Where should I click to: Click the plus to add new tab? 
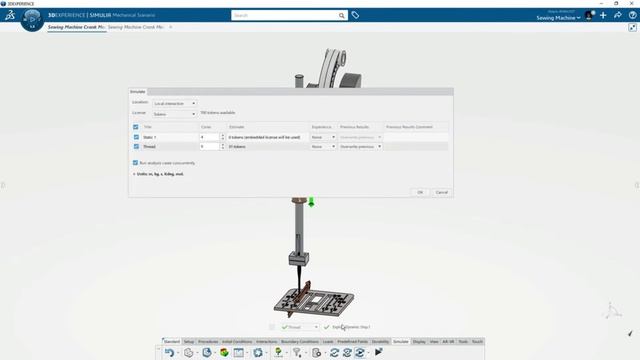tap(171, 27)
